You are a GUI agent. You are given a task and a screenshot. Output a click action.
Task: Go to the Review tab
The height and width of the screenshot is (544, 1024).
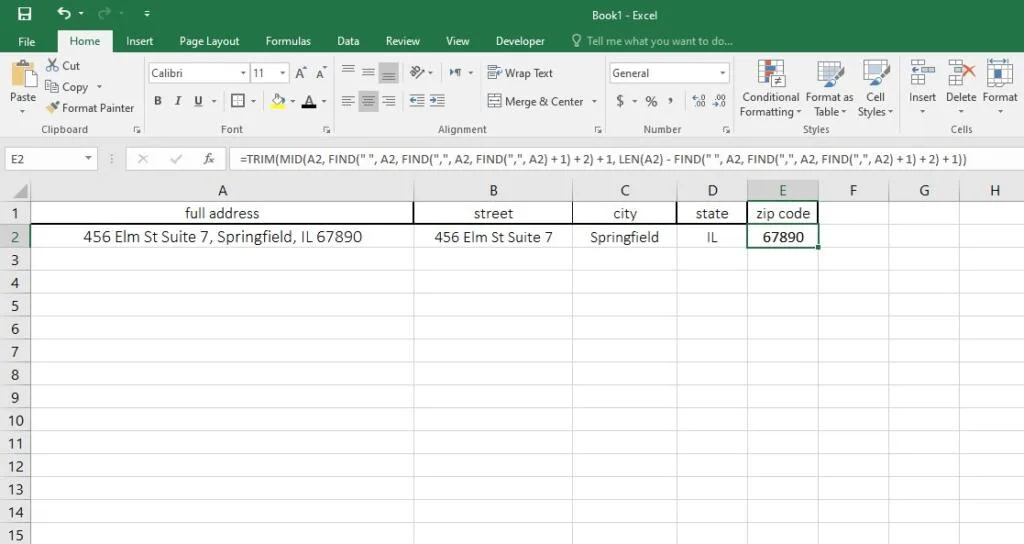pos(402,41)
